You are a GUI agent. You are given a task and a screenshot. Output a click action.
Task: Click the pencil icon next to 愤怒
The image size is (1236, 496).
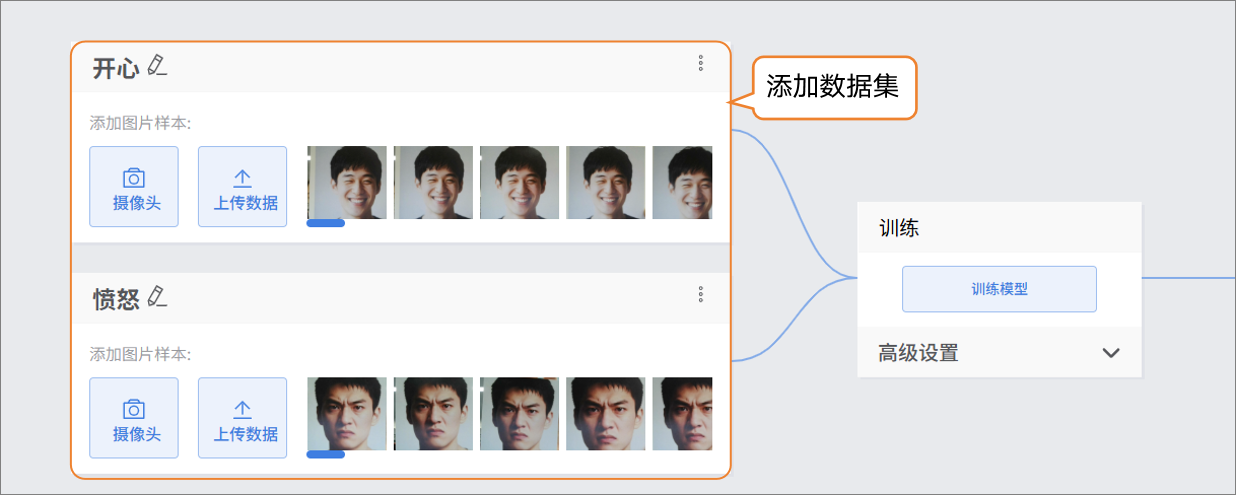(x=157, y=297)
